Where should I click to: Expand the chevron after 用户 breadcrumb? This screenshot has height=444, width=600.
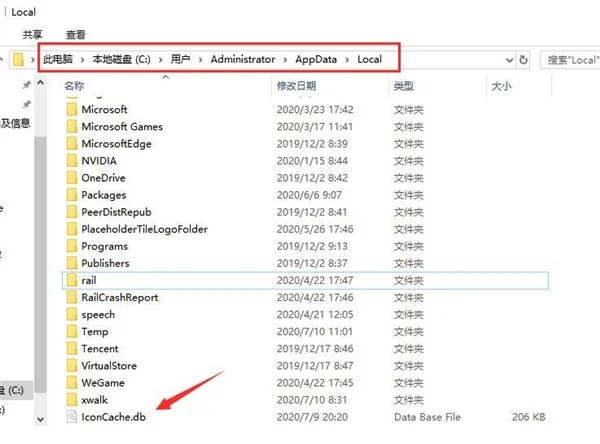coord(201,60)
